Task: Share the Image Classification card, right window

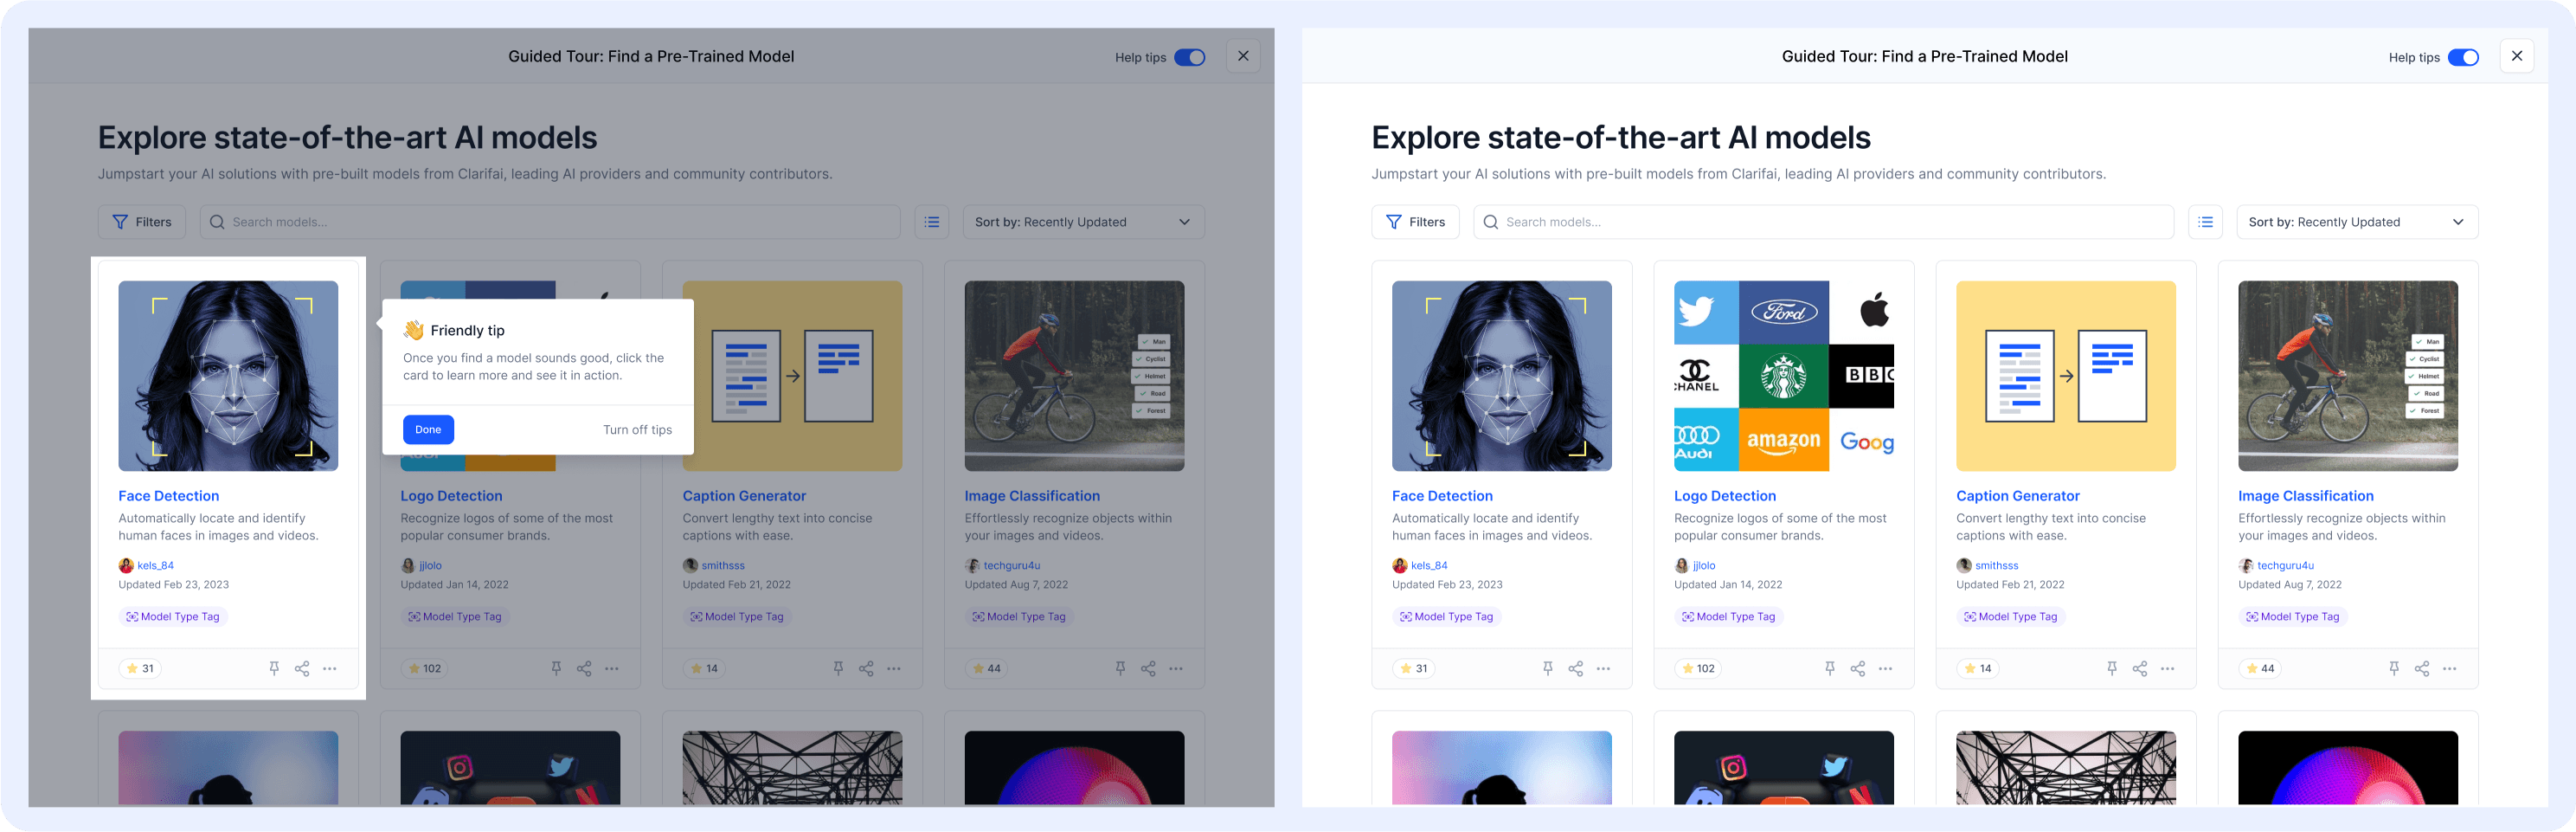Action: (2422, 669)
